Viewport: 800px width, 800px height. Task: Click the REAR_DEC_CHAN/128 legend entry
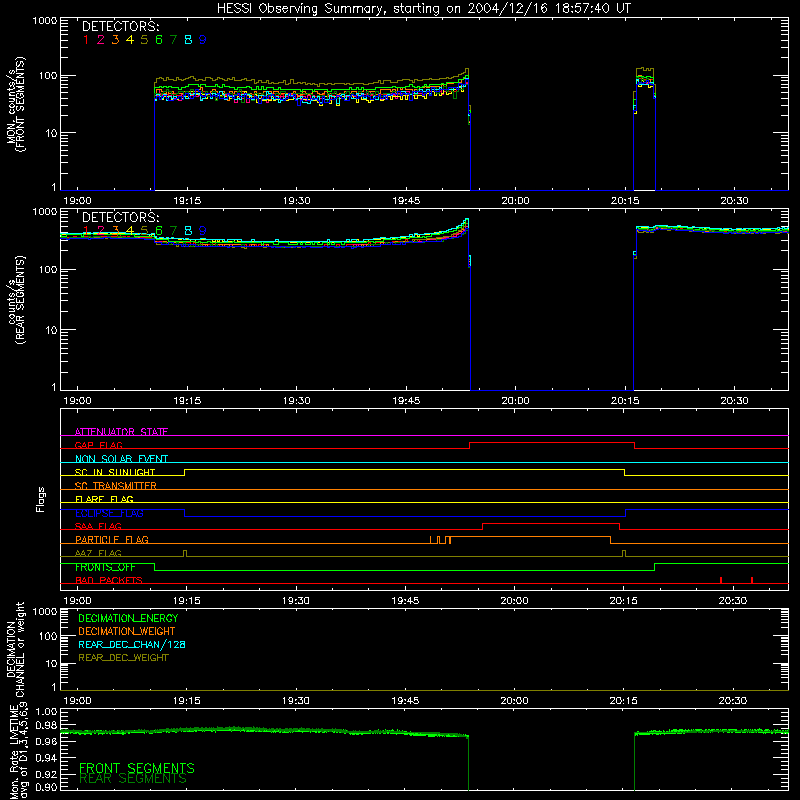pos(132,644)
